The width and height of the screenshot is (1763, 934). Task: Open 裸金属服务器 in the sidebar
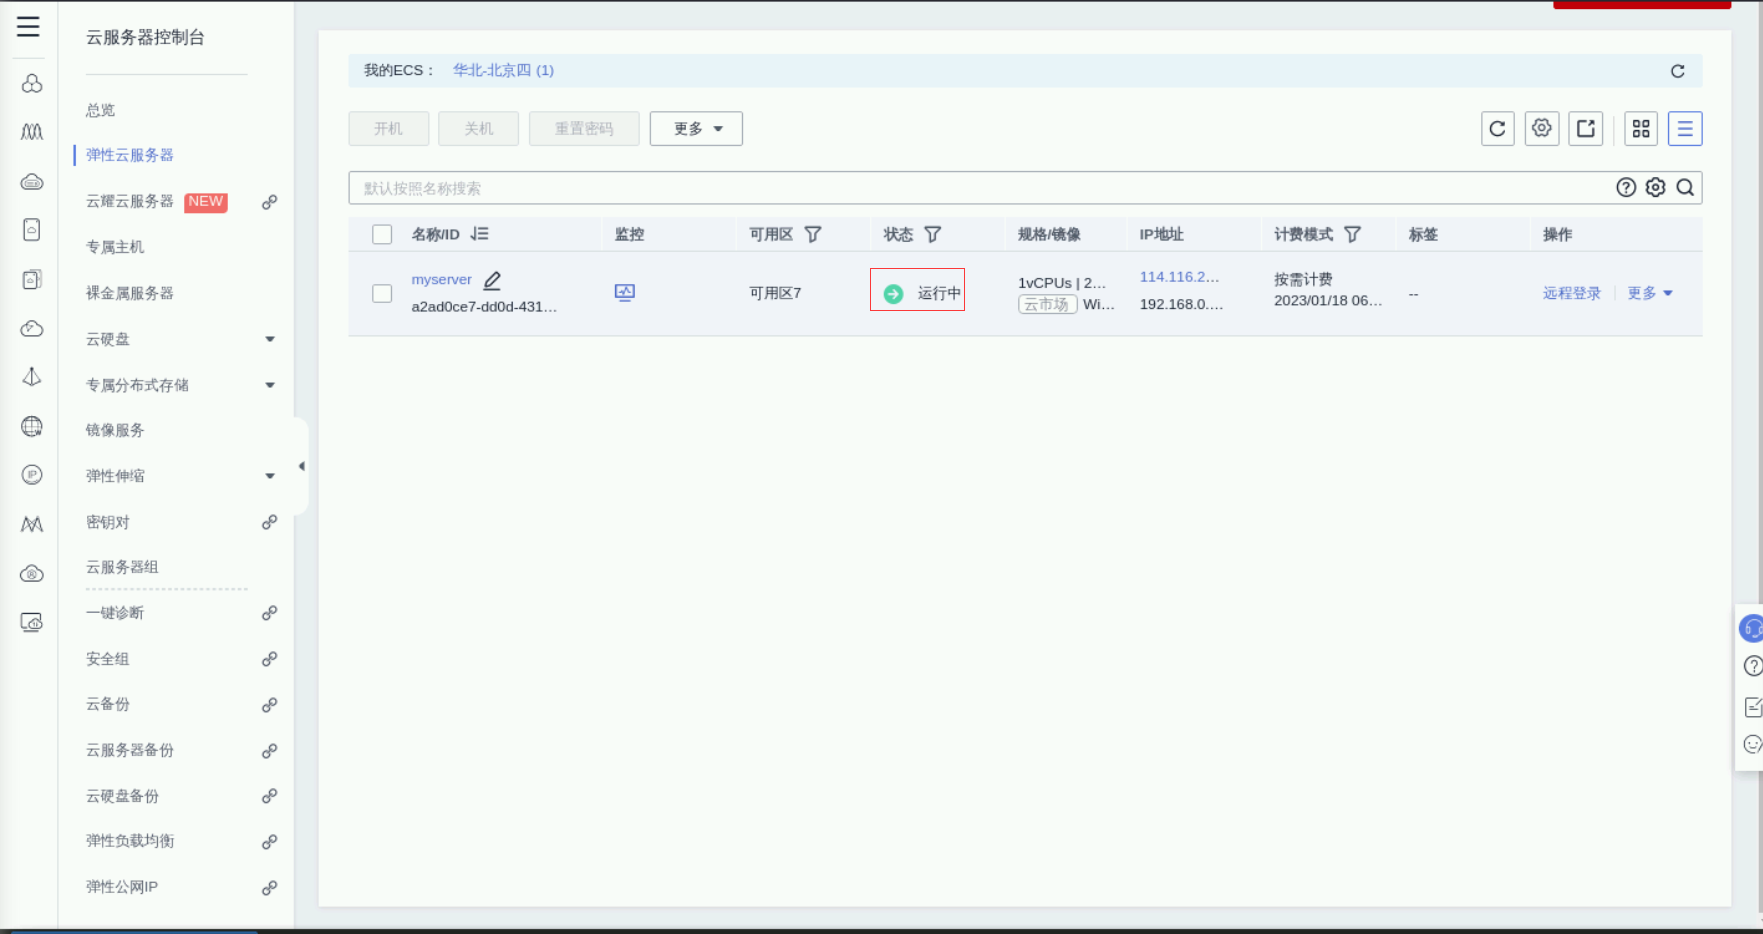(130, 293)
